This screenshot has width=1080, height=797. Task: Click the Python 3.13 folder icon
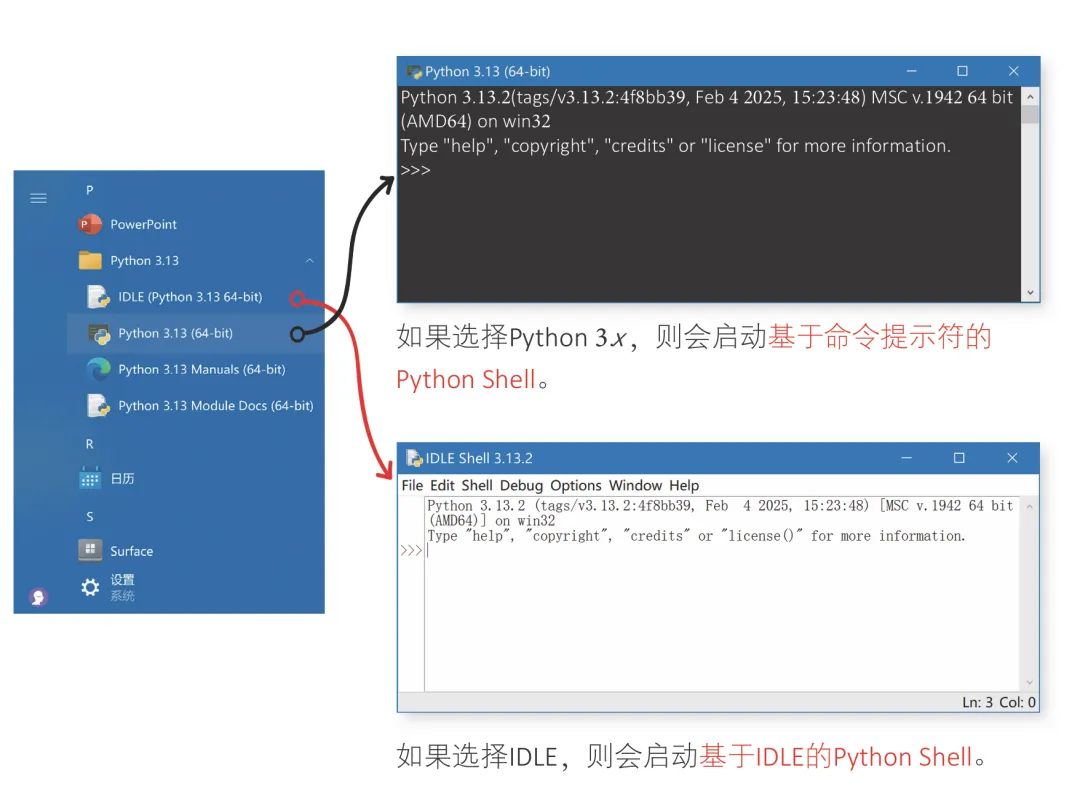[x=90, y=260]
